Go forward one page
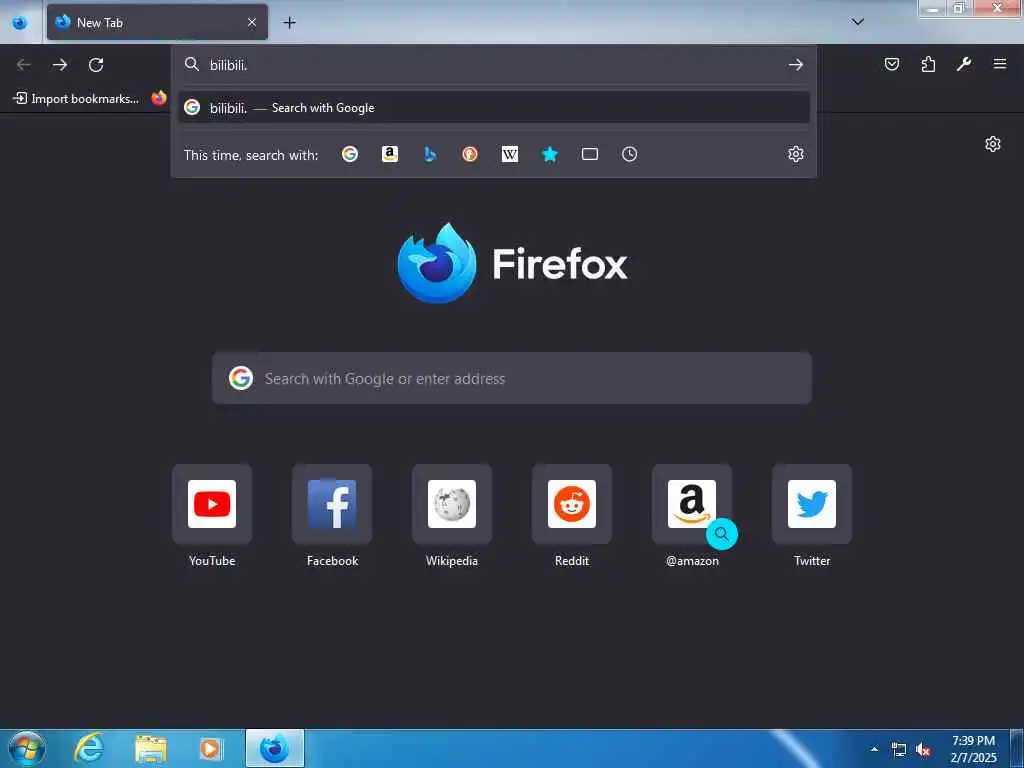Image resolution: width=1024 pixels, height=768 pixels. (60, 65)
